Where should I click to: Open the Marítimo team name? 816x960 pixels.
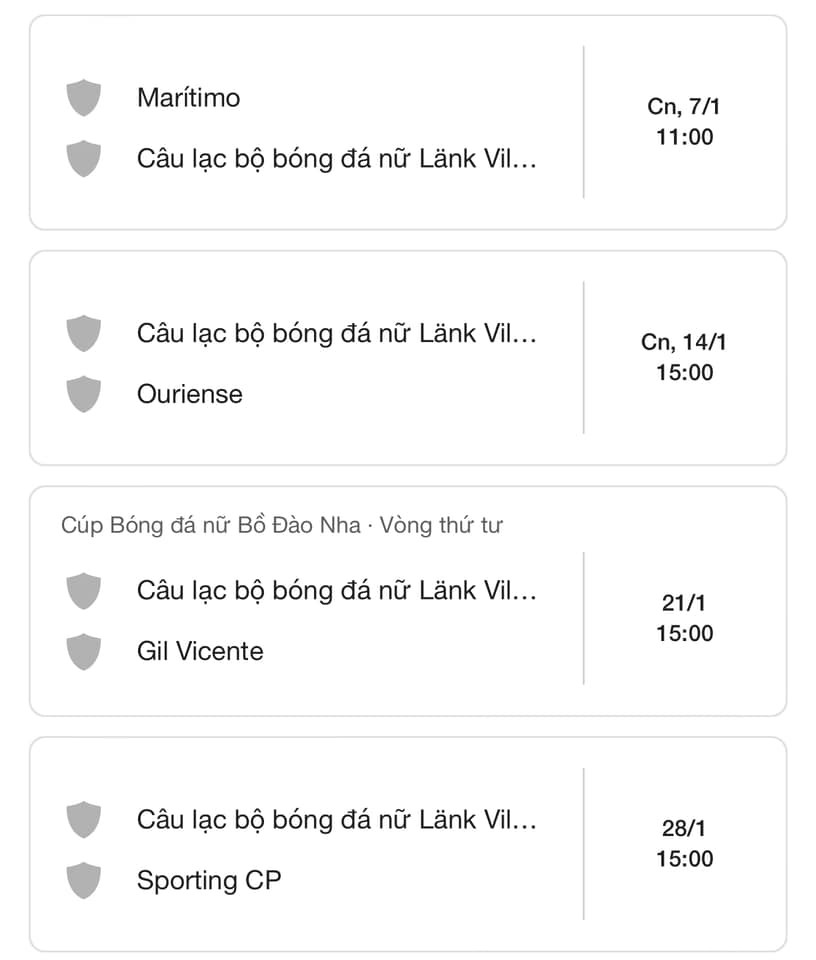tap(189, 98)
